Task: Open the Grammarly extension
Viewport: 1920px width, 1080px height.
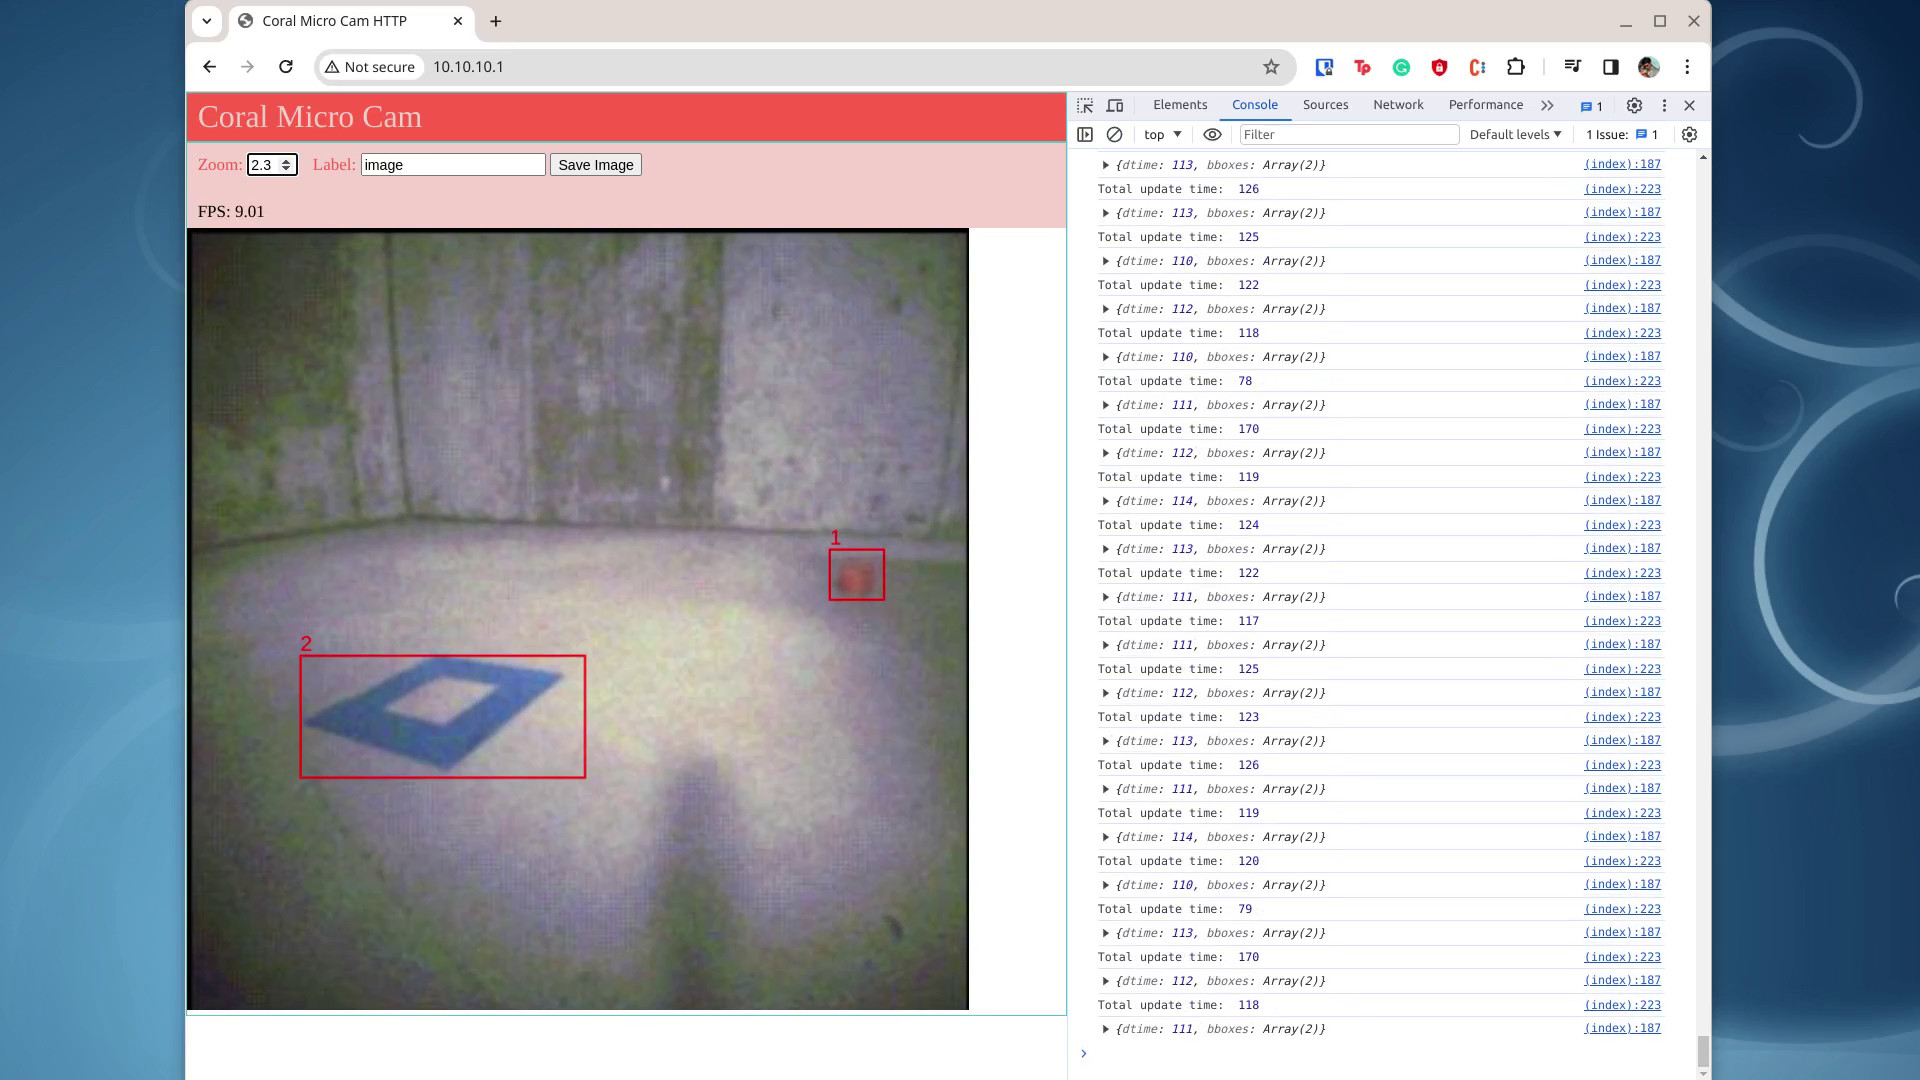Action: point(1400,67)
